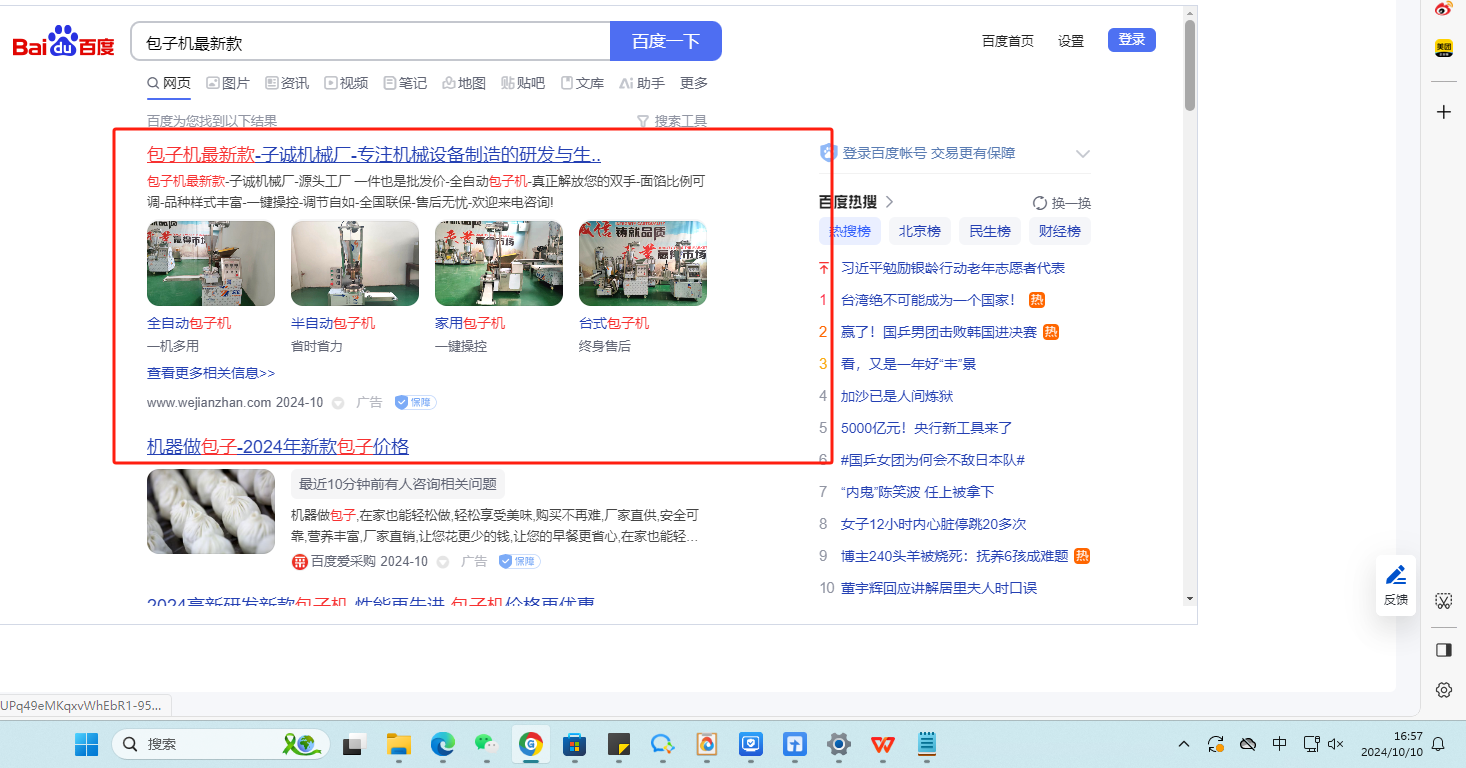Open the notification bell in system tray
Image resolution: width=1466 pixels, height=768 pixels.
pyautogui.click(x=1438, y=744)
